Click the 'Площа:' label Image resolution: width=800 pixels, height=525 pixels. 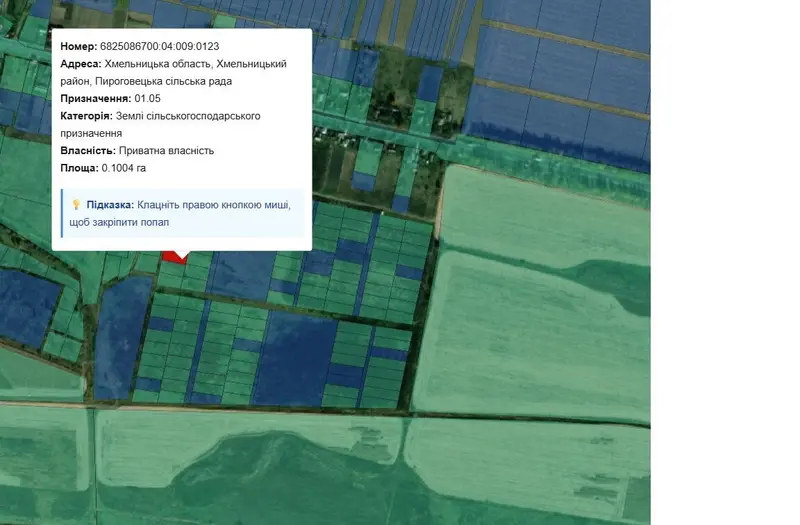79,168
